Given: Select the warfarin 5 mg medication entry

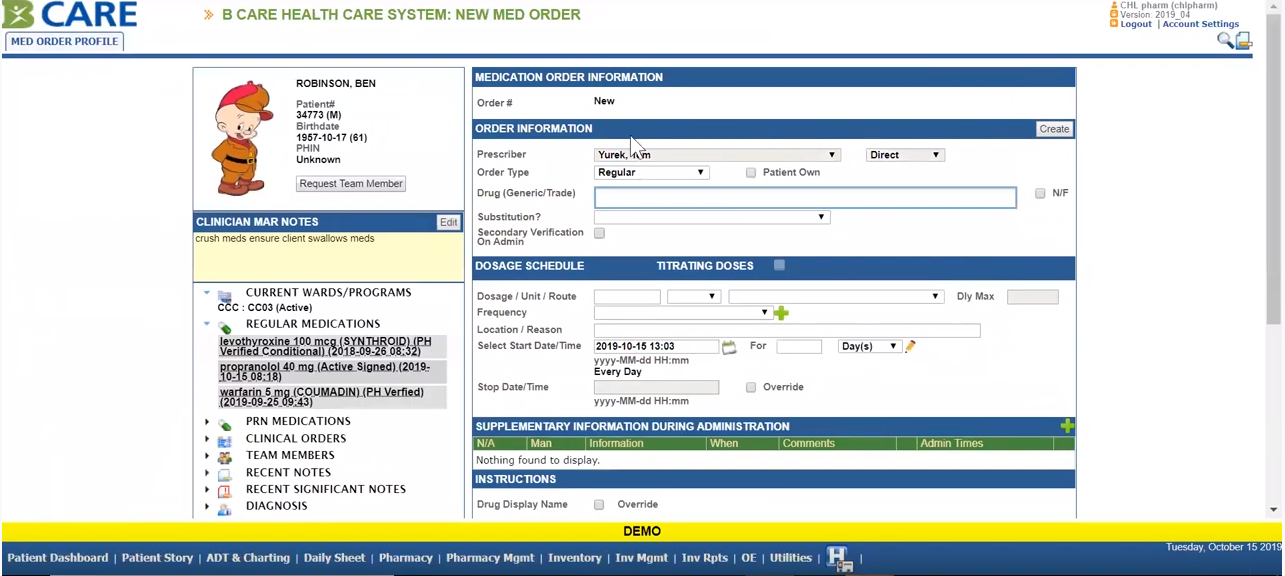Looking at the screenshot, I should tap(321, 397).
